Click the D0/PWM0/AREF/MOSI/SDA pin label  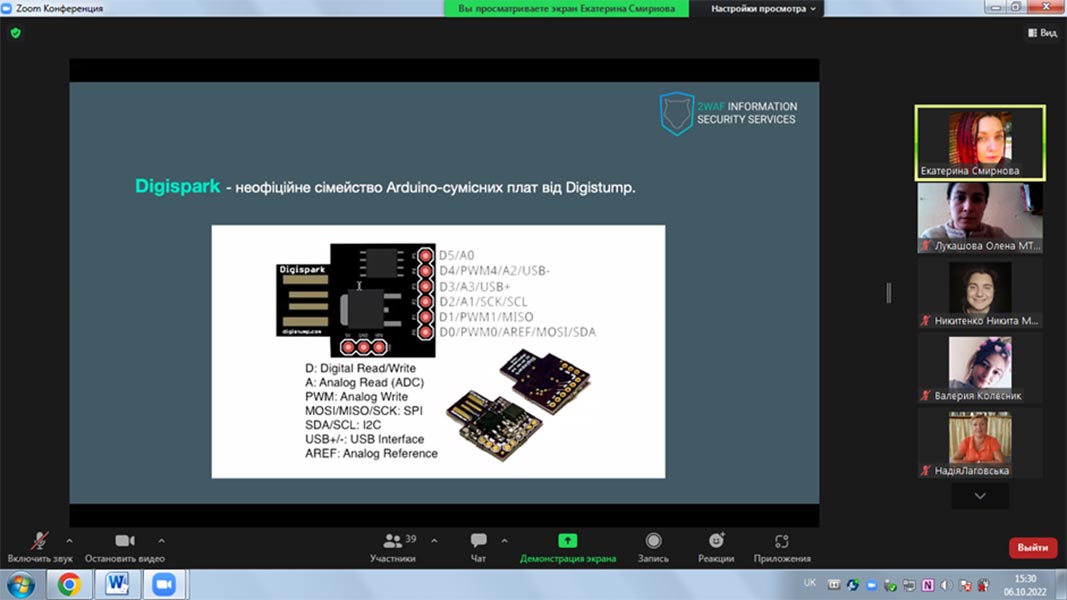(518, 332)
